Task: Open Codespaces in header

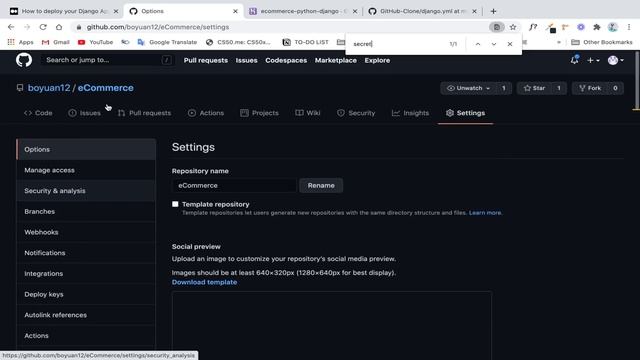Action: pyautogui.click(x=286, y=60)
